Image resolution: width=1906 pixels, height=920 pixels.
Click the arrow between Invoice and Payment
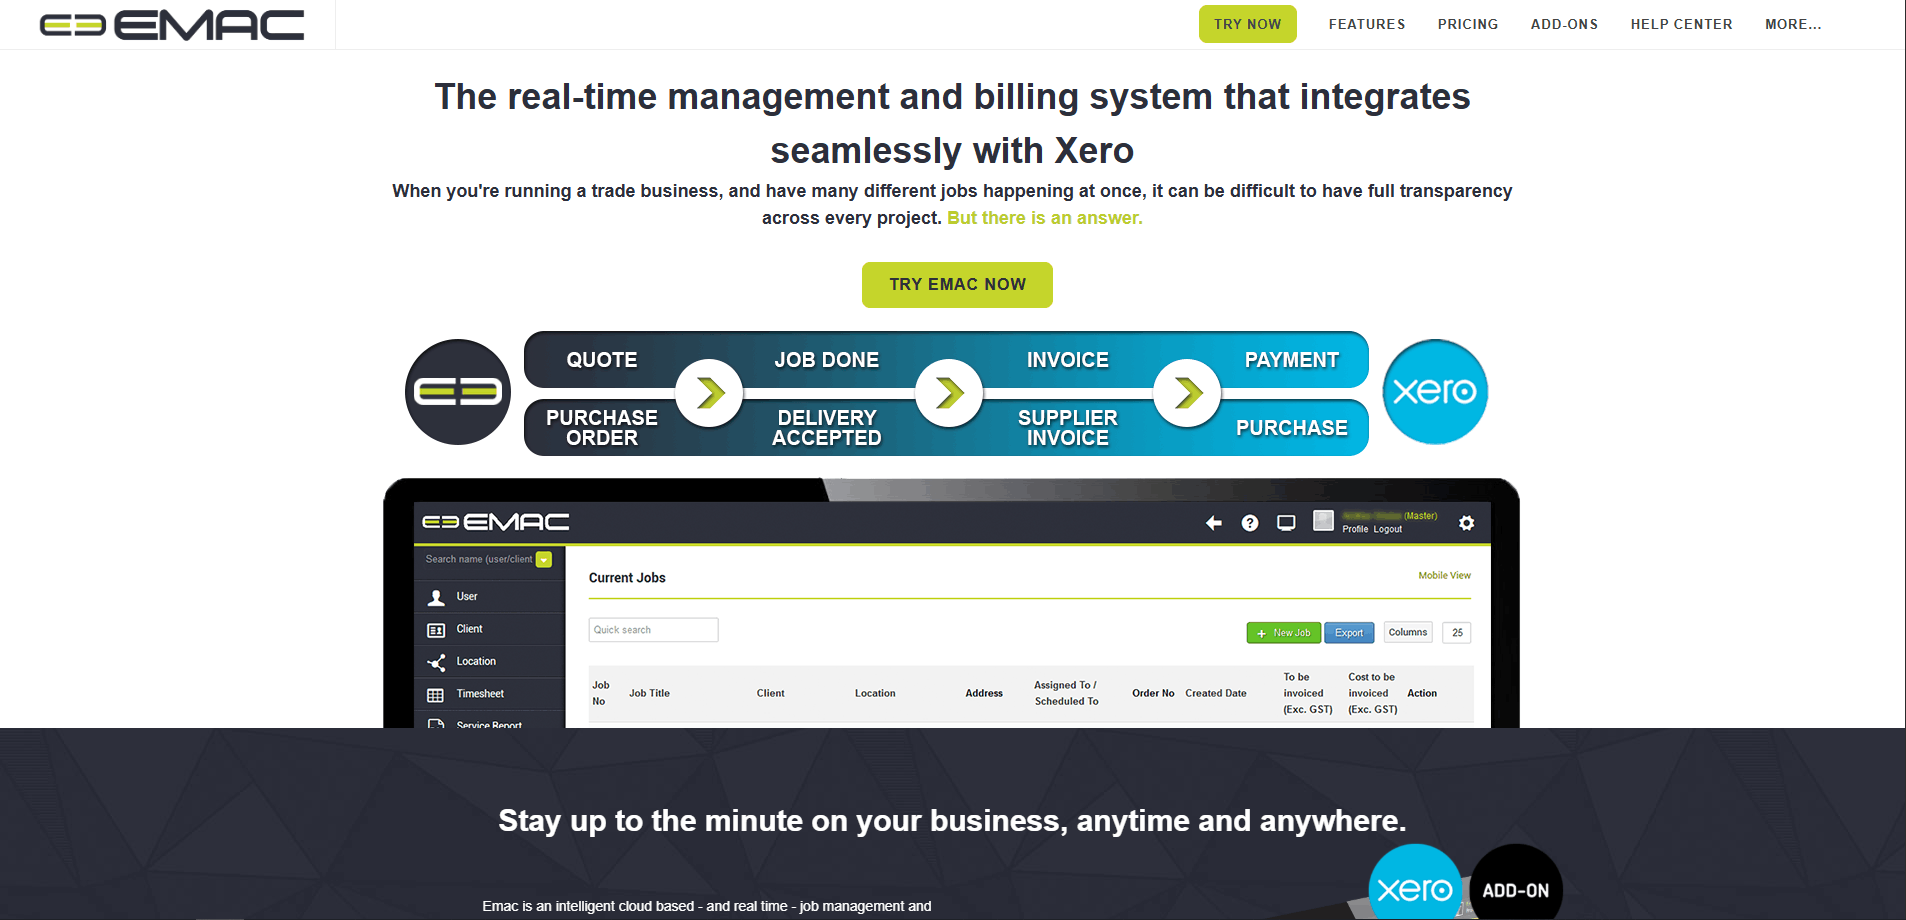point(1187,392)
